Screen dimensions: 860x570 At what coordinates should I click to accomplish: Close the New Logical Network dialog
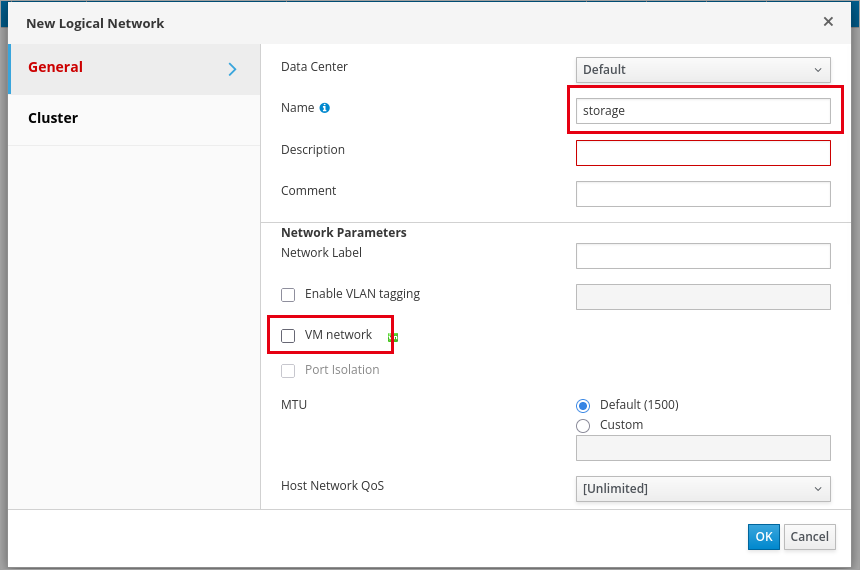tap(828, 21)
